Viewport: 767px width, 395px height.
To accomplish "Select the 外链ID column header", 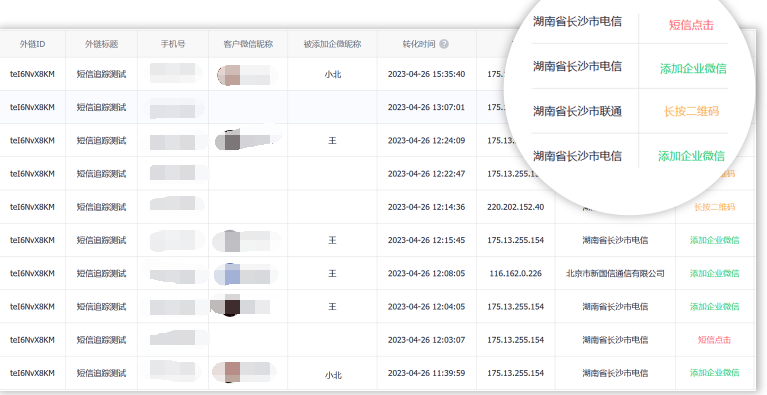I will coord(32,44).
